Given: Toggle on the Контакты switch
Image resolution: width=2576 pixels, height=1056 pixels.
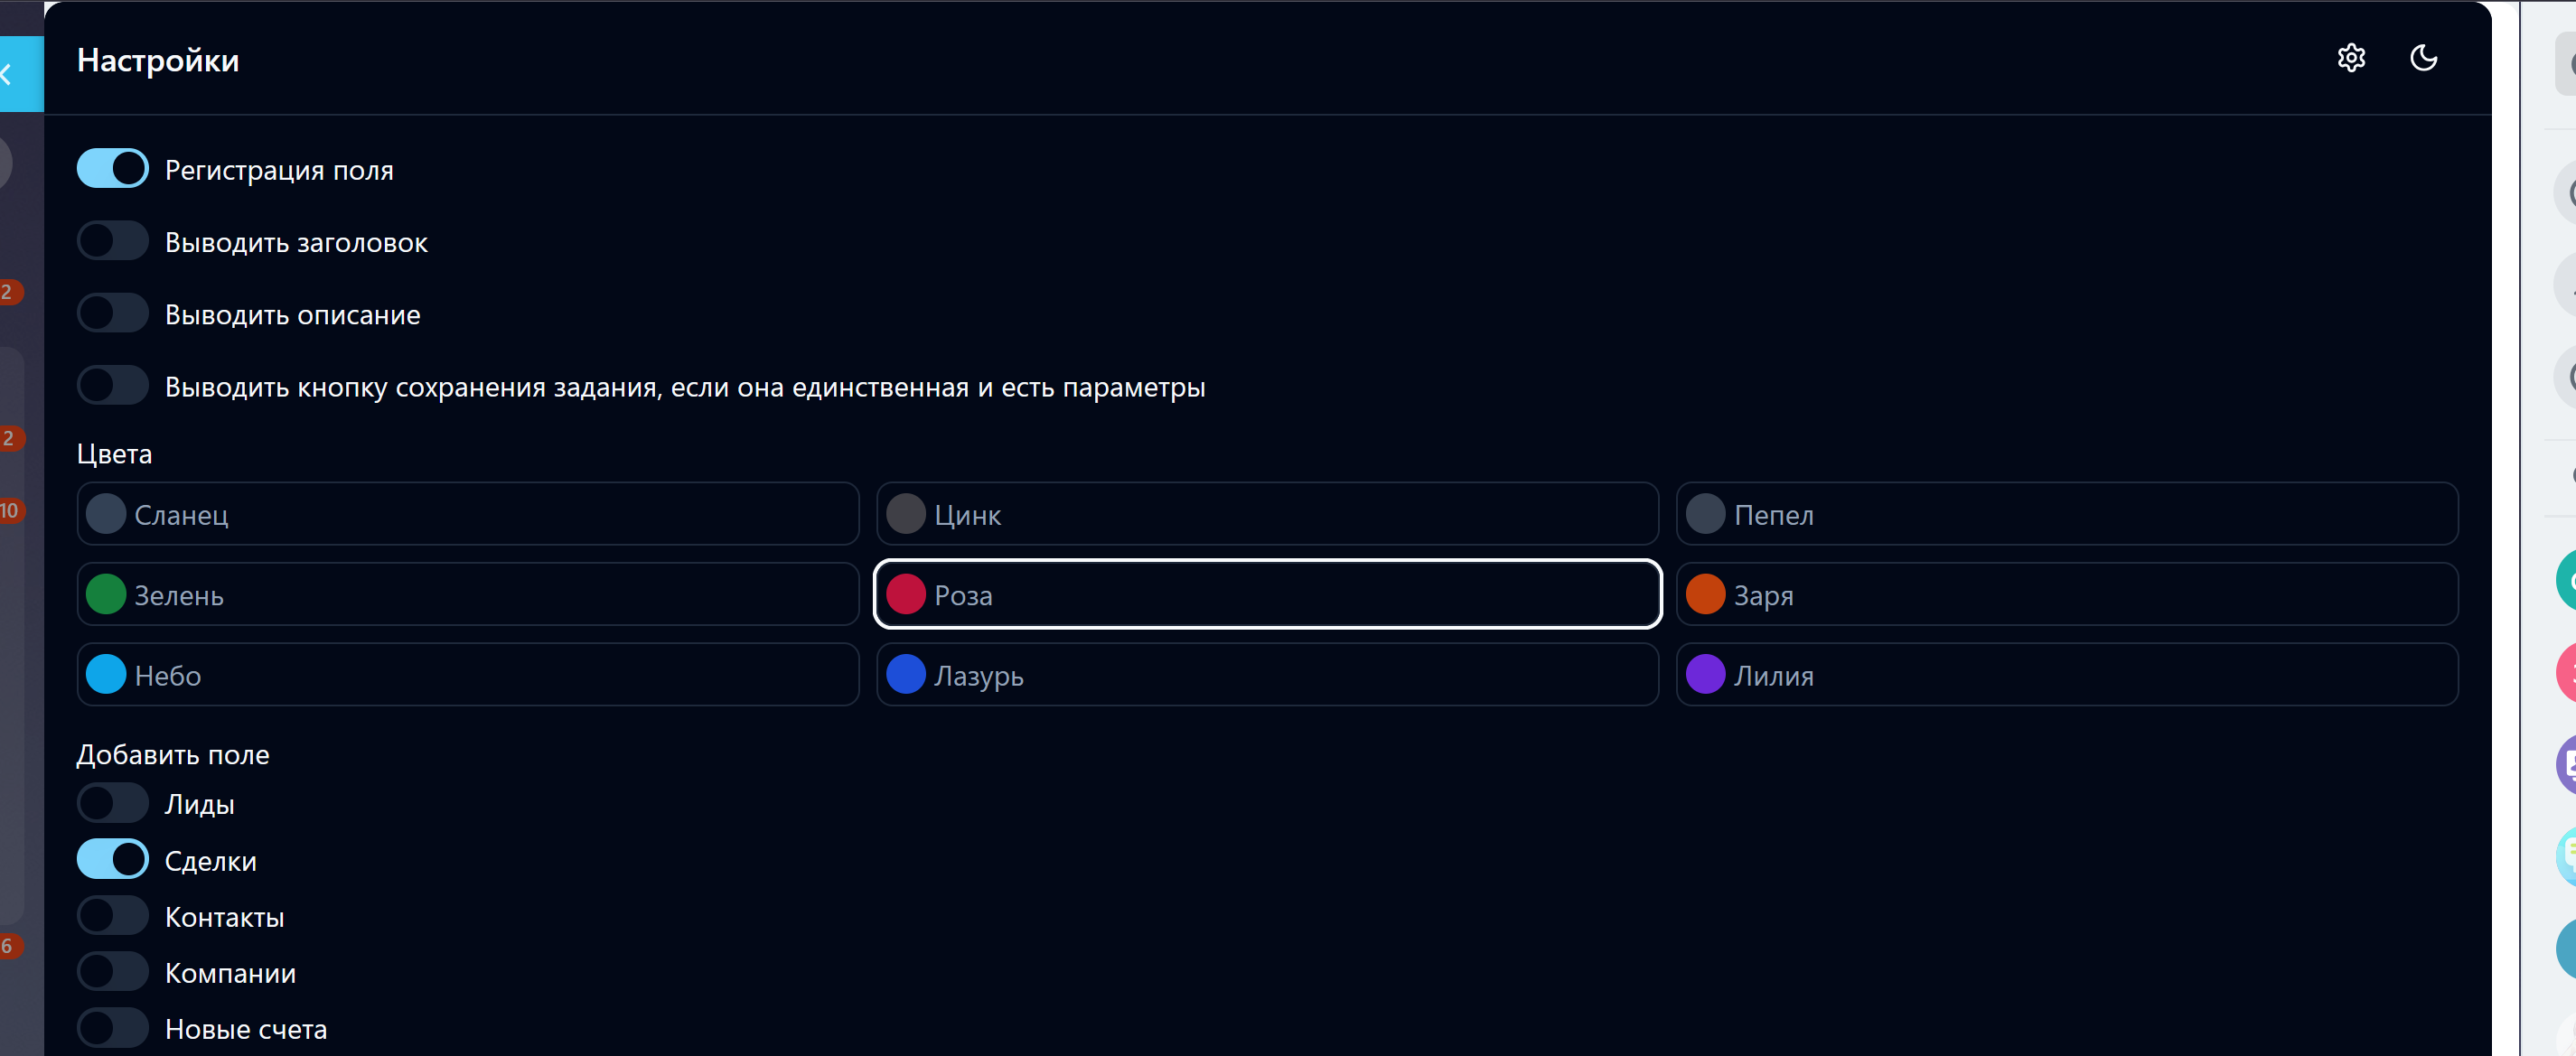Looking at the screenshot, I should pos(113,915).
